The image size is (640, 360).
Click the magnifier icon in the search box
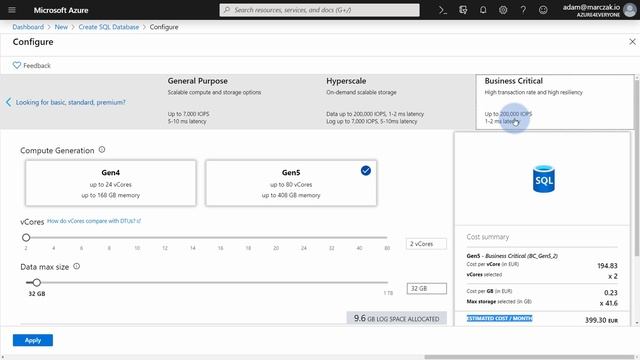tap(227, 10)
